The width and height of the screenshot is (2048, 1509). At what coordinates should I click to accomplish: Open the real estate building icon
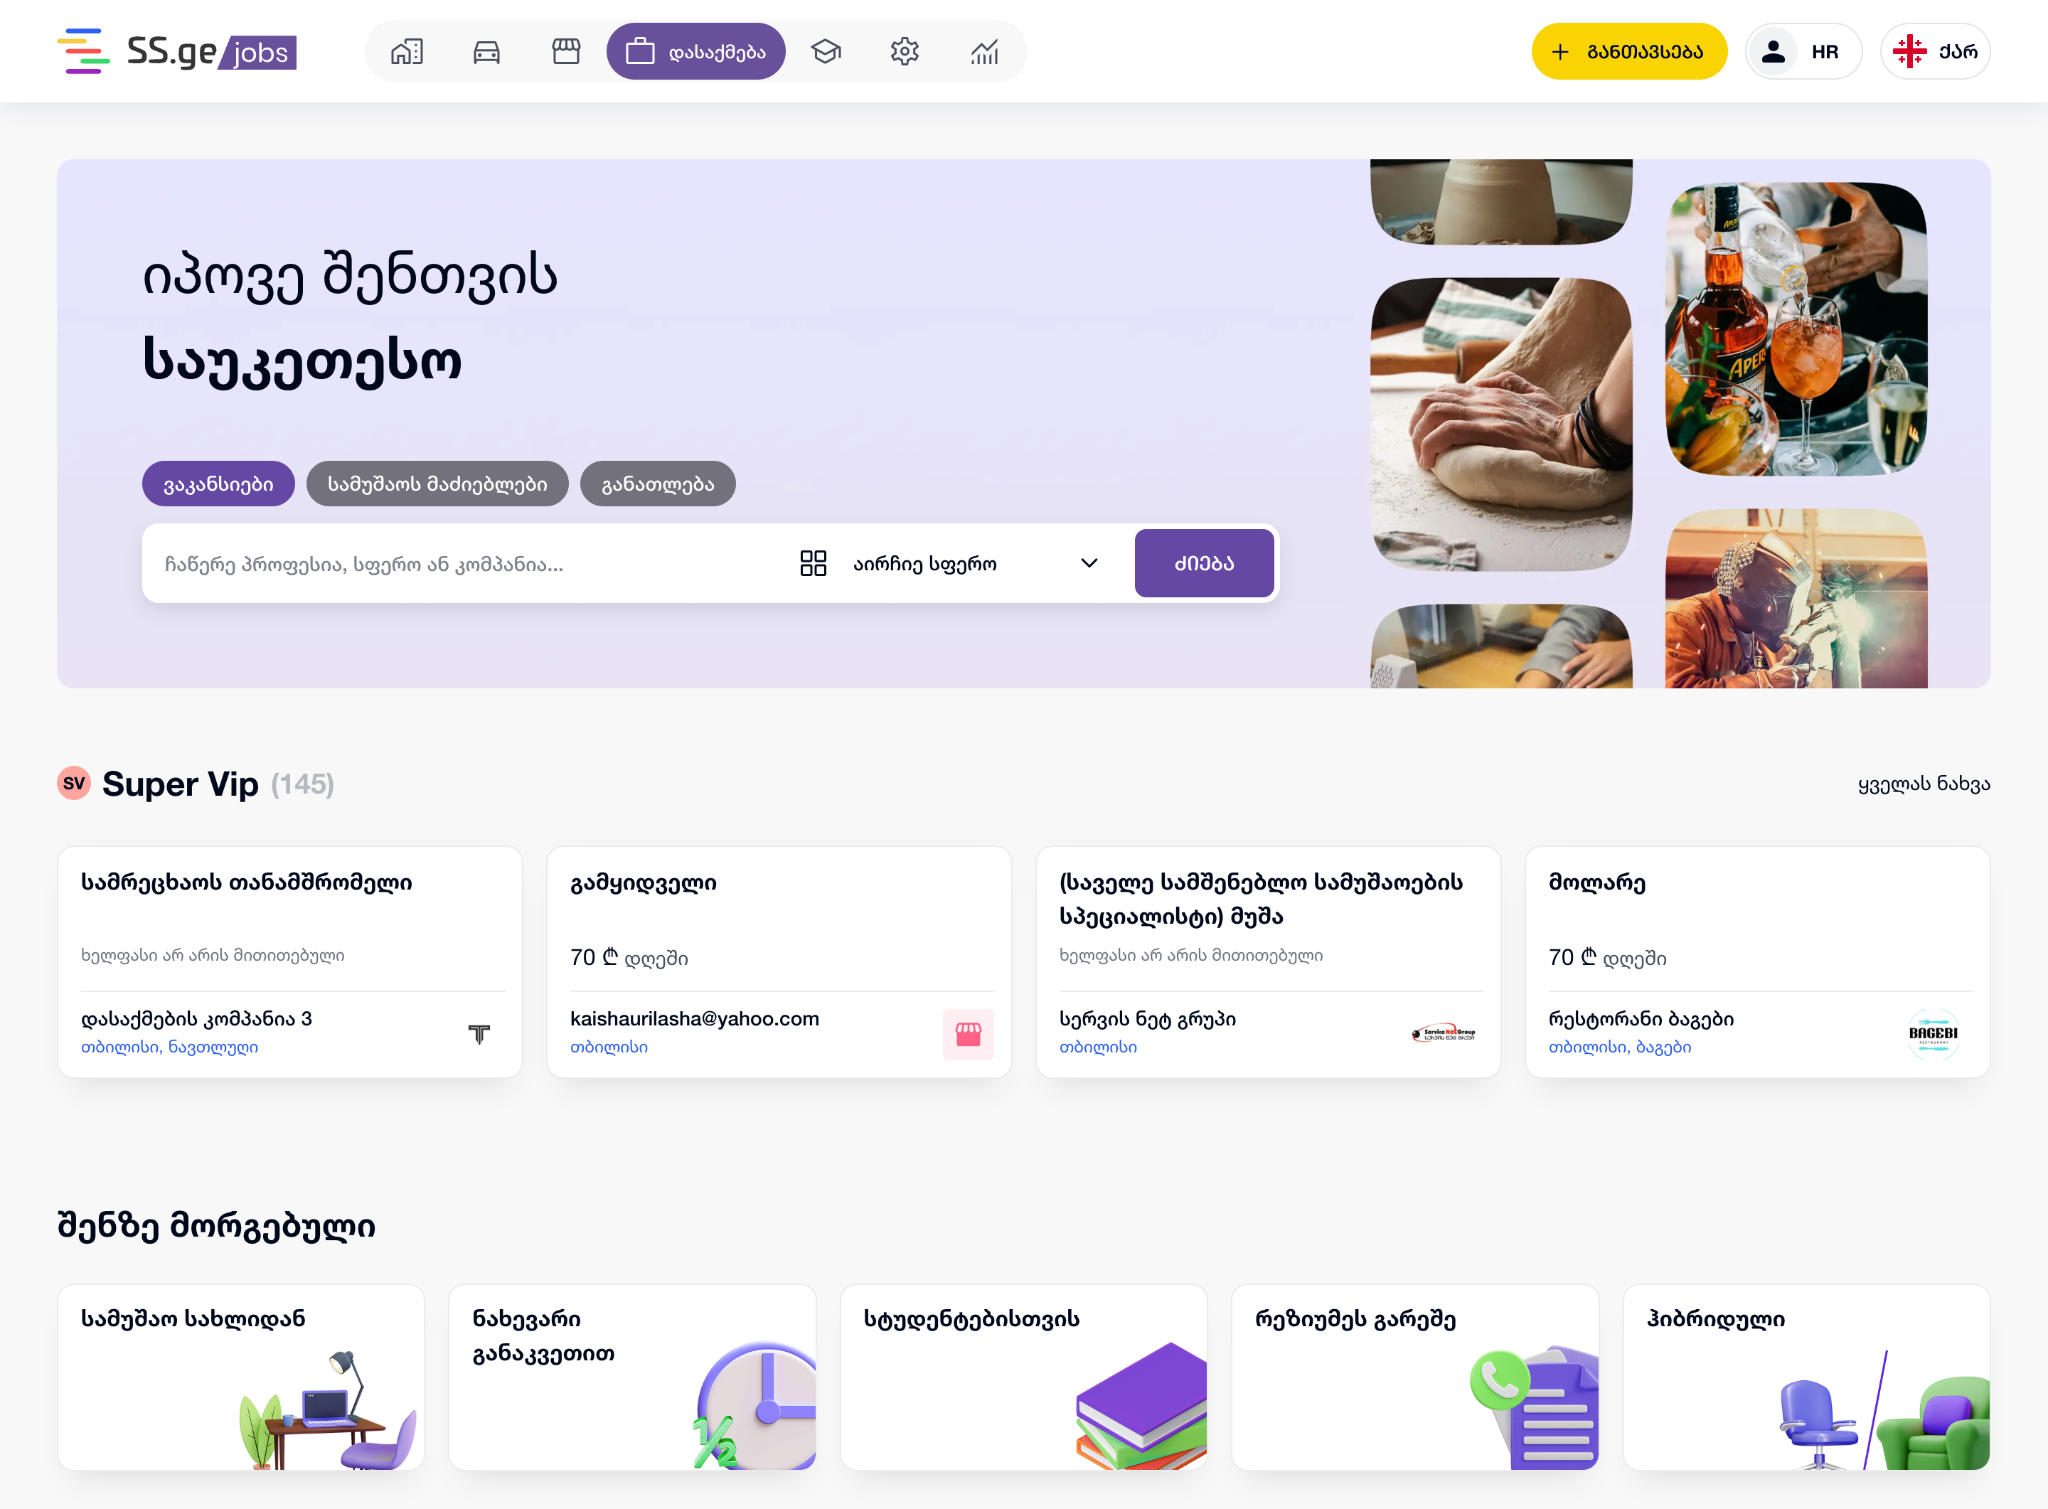pos(407,51)
